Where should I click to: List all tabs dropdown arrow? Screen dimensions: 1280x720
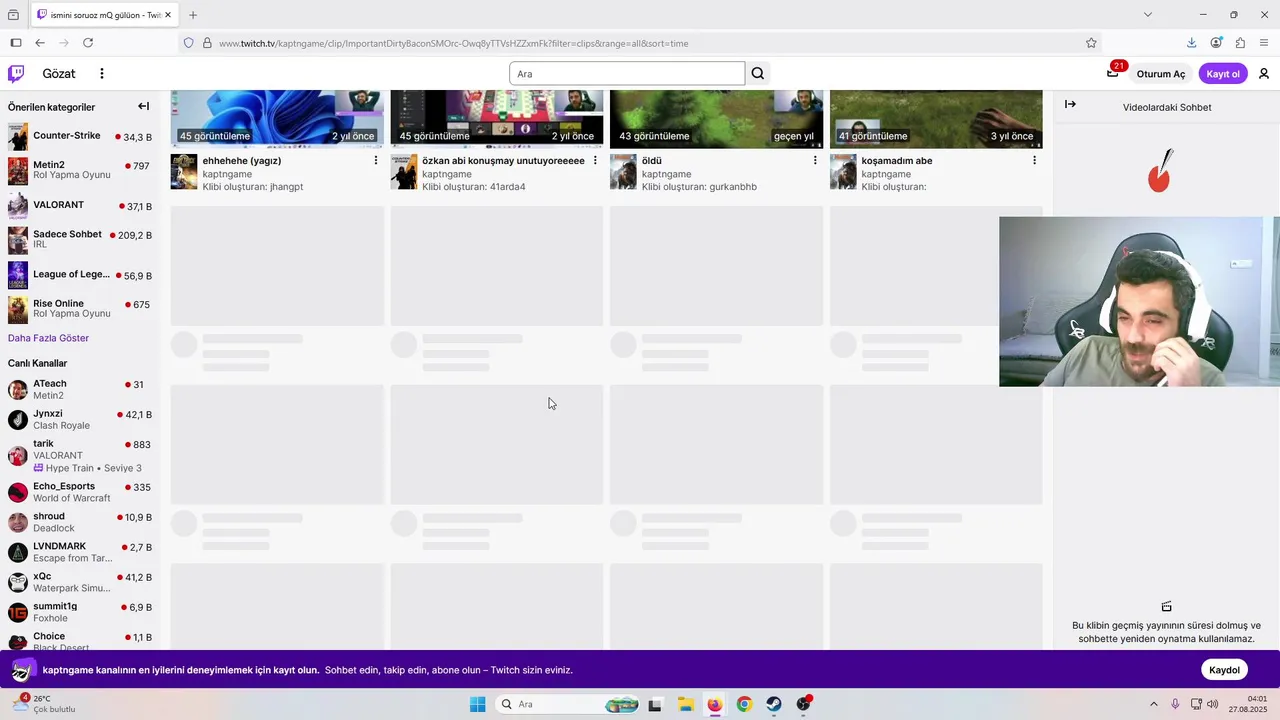point(1148,15)
